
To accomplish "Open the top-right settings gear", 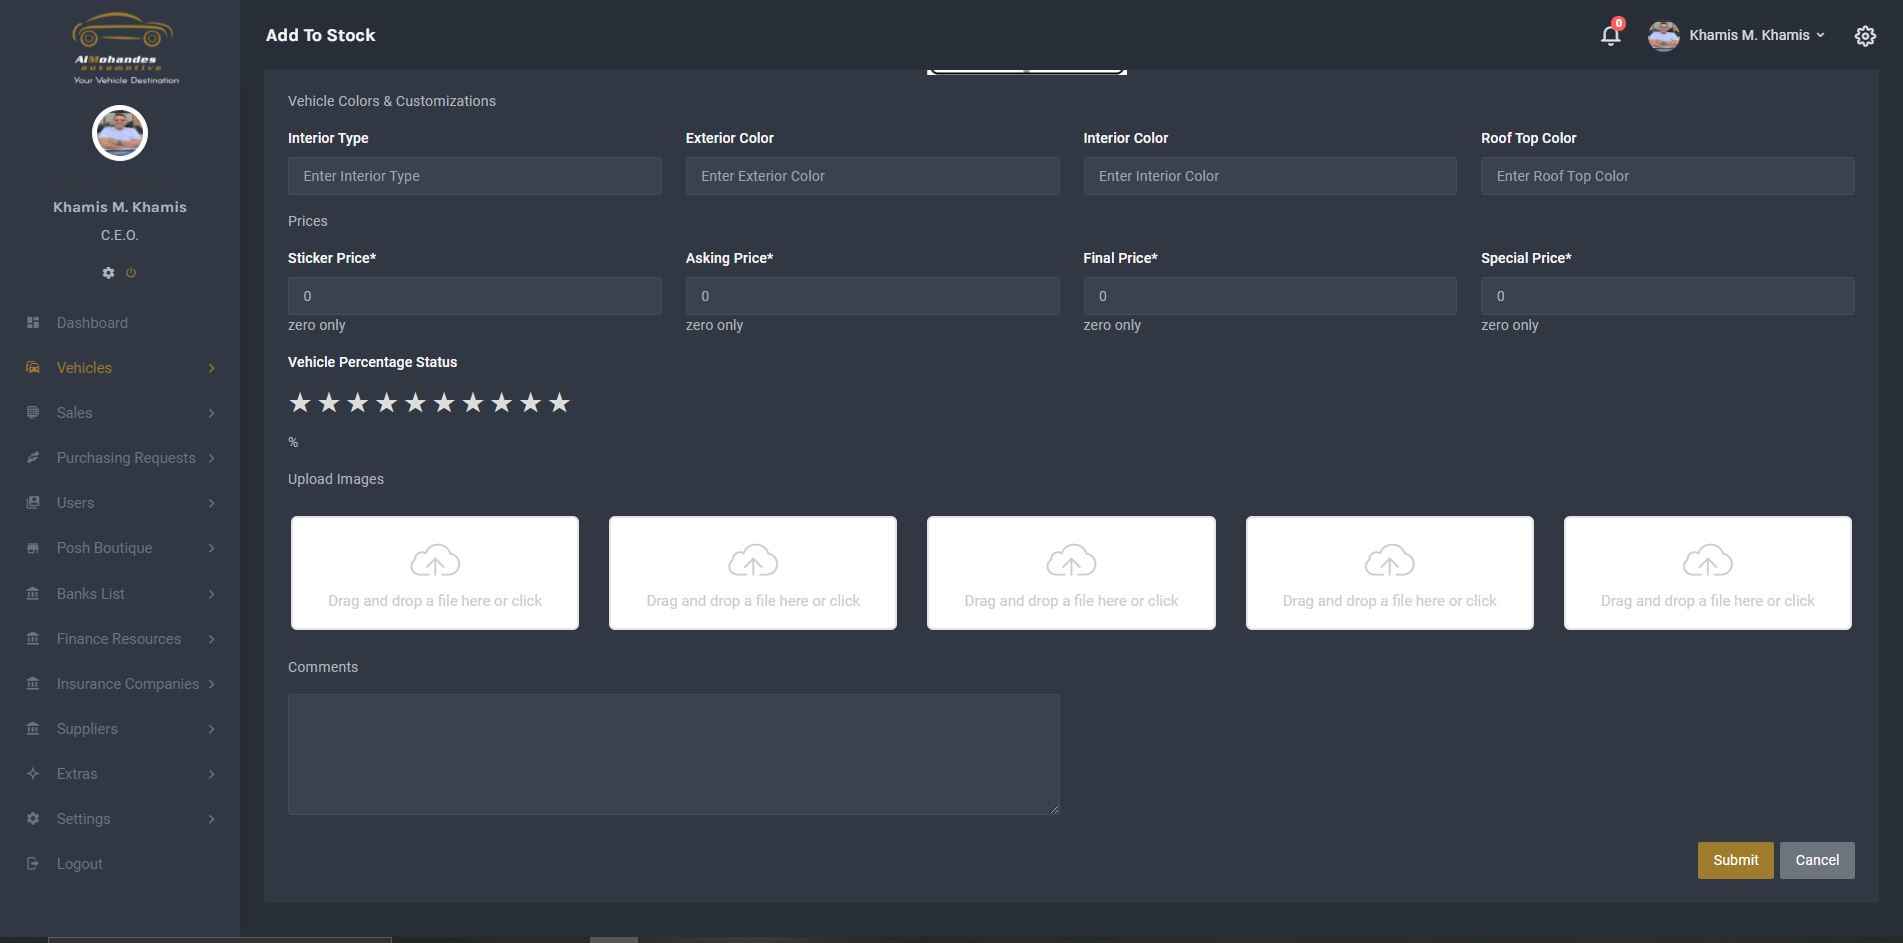I will [x=1865, y=36].
